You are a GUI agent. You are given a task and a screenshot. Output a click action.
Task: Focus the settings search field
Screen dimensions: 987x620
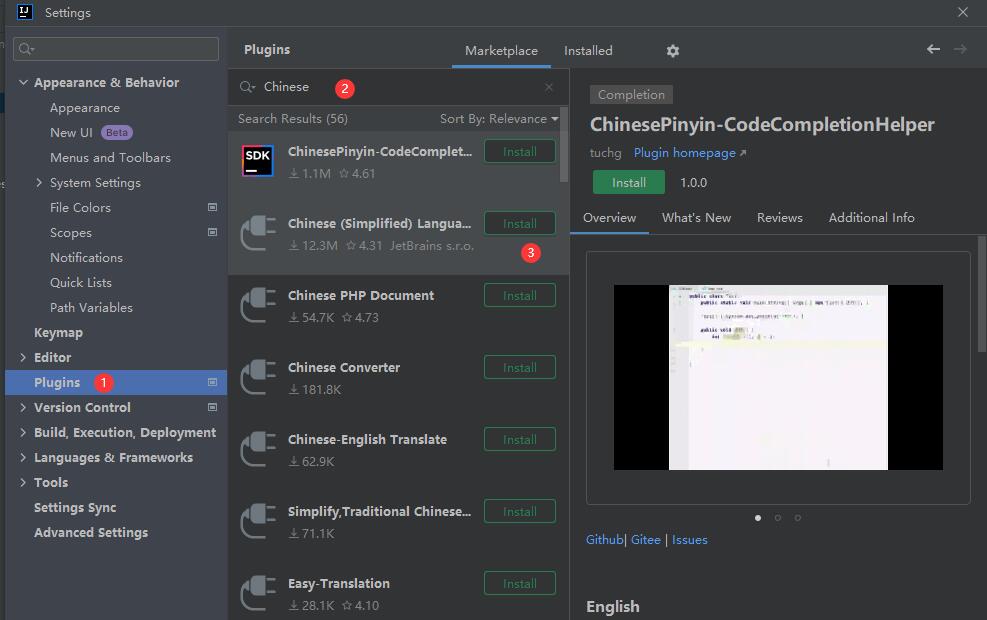point(116,48)
